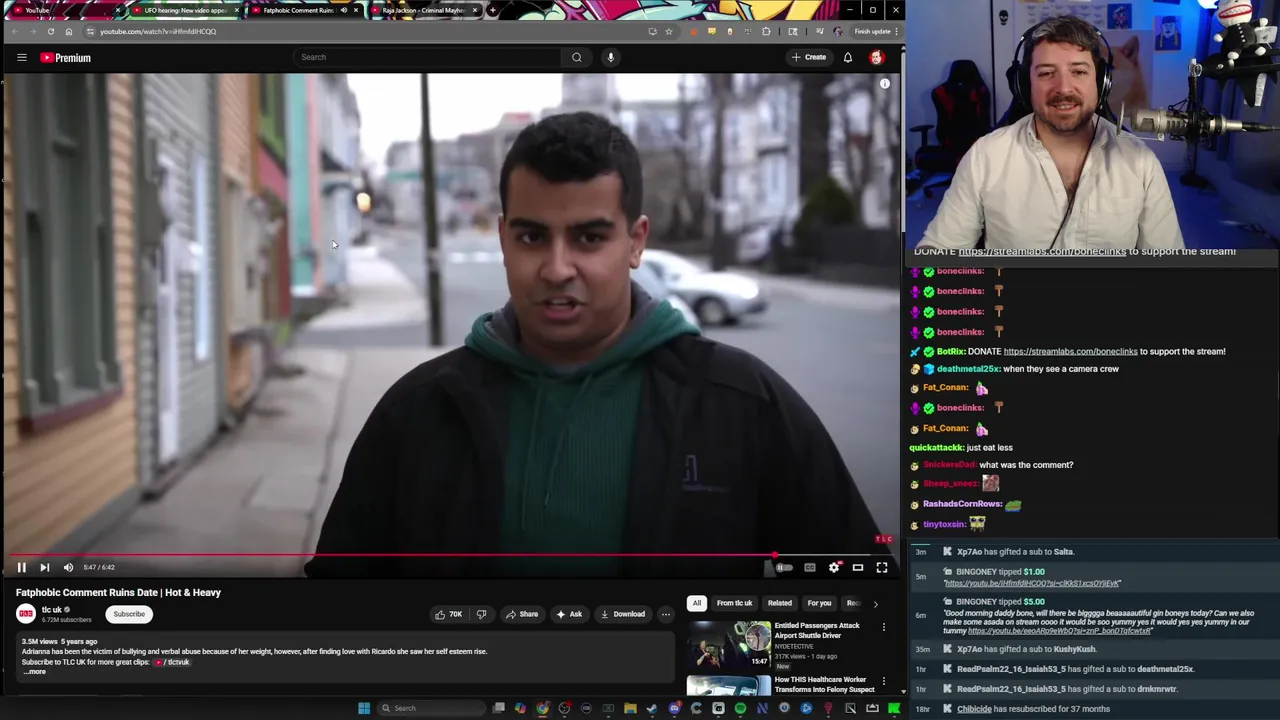Open YouTube notifications bell
Screen dimensions: 1280x720
tap(848, 57)
